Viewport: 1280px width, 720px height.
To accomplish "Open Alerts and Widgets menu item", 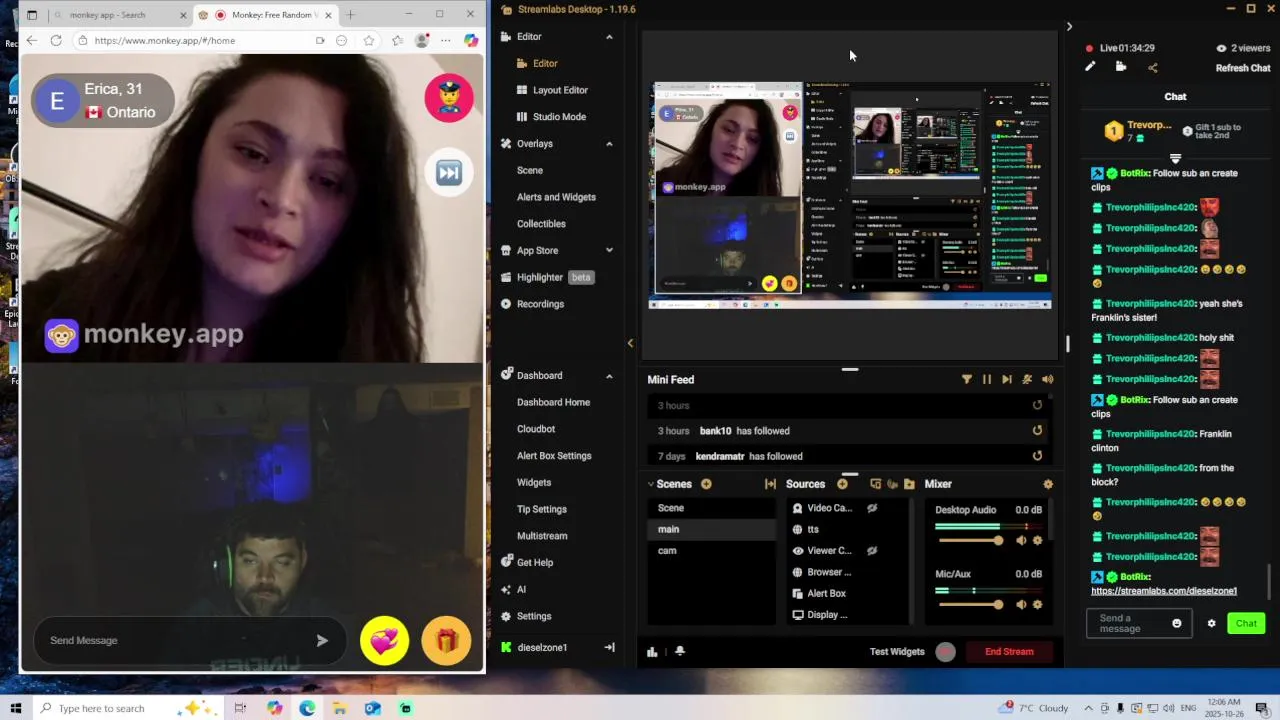I will (x=556, y=197).
